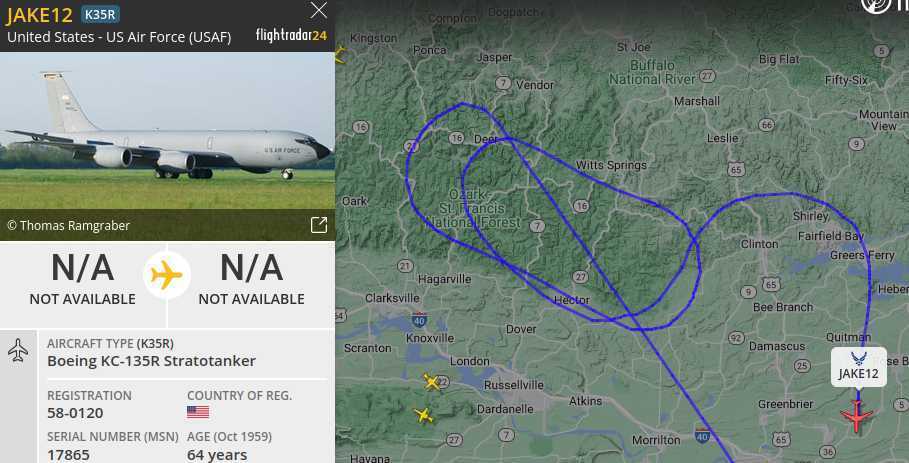Image resolution: width=909 pixels, height=463 pixels.
Task: Click the yellow plane route icon
Action: click(167, 275)
